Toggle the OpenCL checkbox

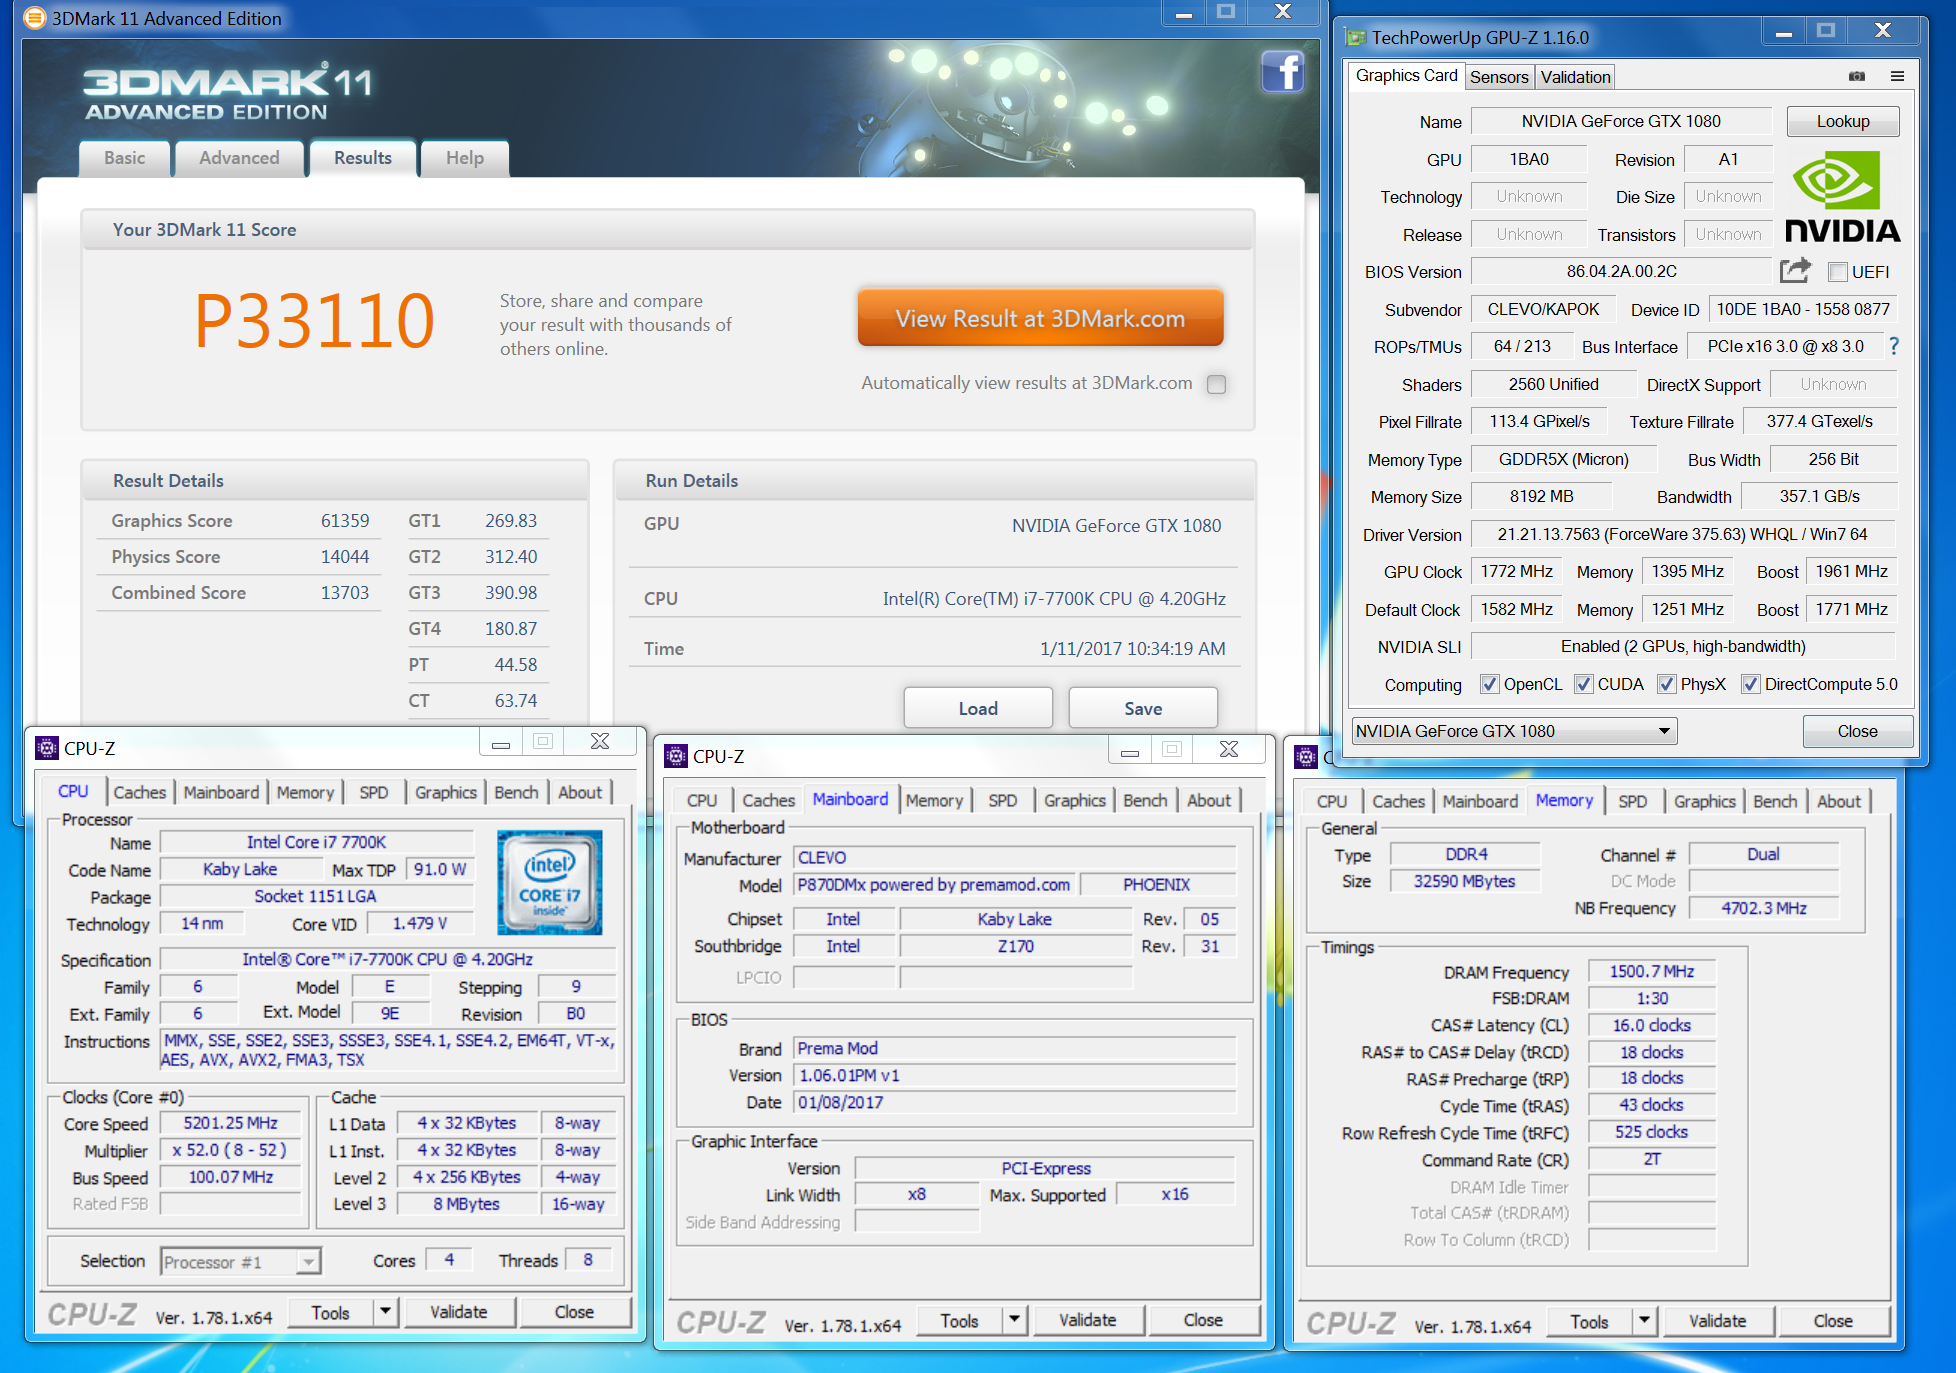pyautogui.click(x=1490, y=684)
